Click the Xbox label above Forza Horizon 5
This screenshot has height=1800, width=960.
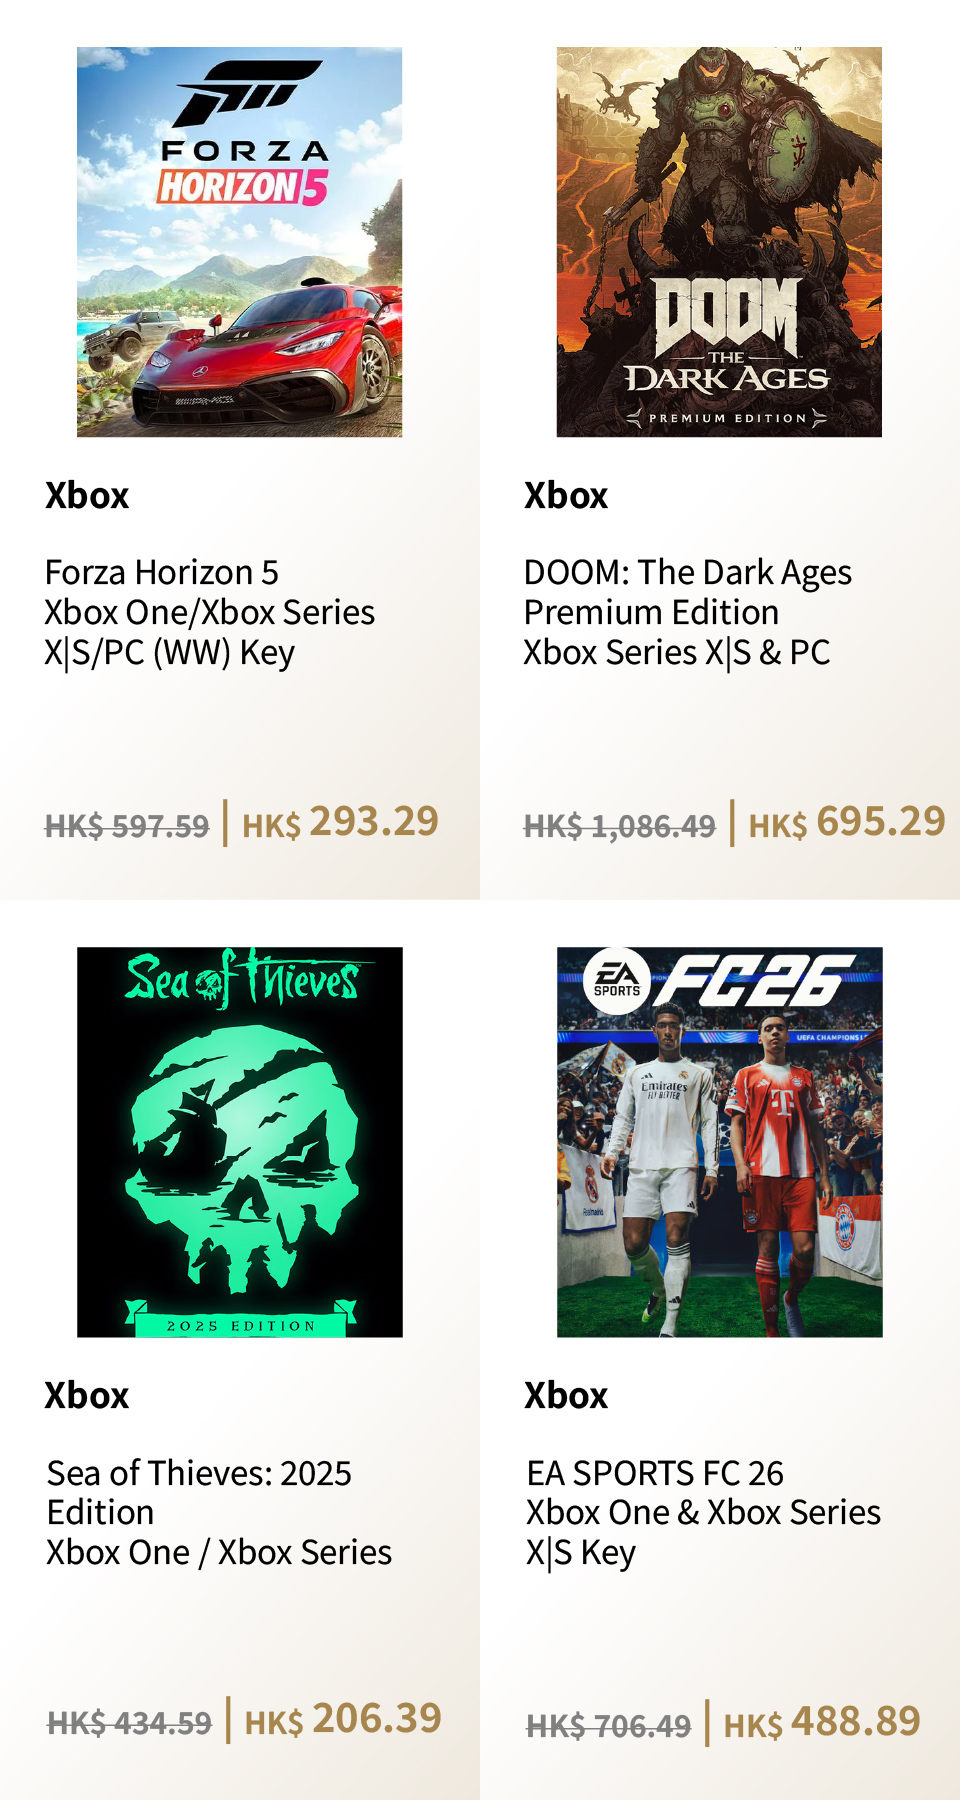(x=87, y=496)
